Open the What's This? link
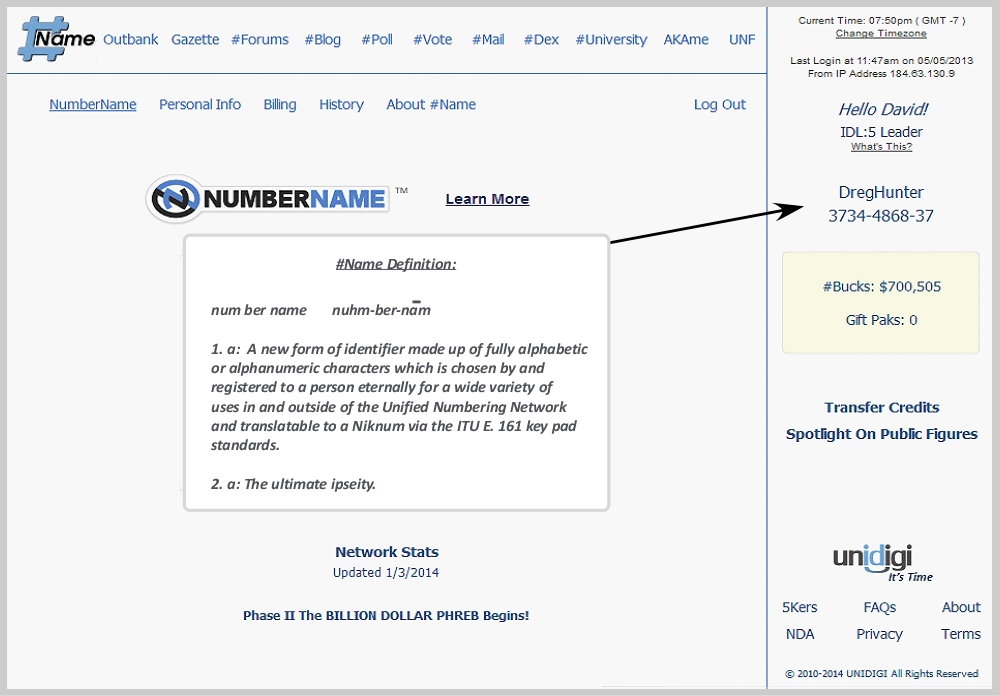 pos(881,147)
